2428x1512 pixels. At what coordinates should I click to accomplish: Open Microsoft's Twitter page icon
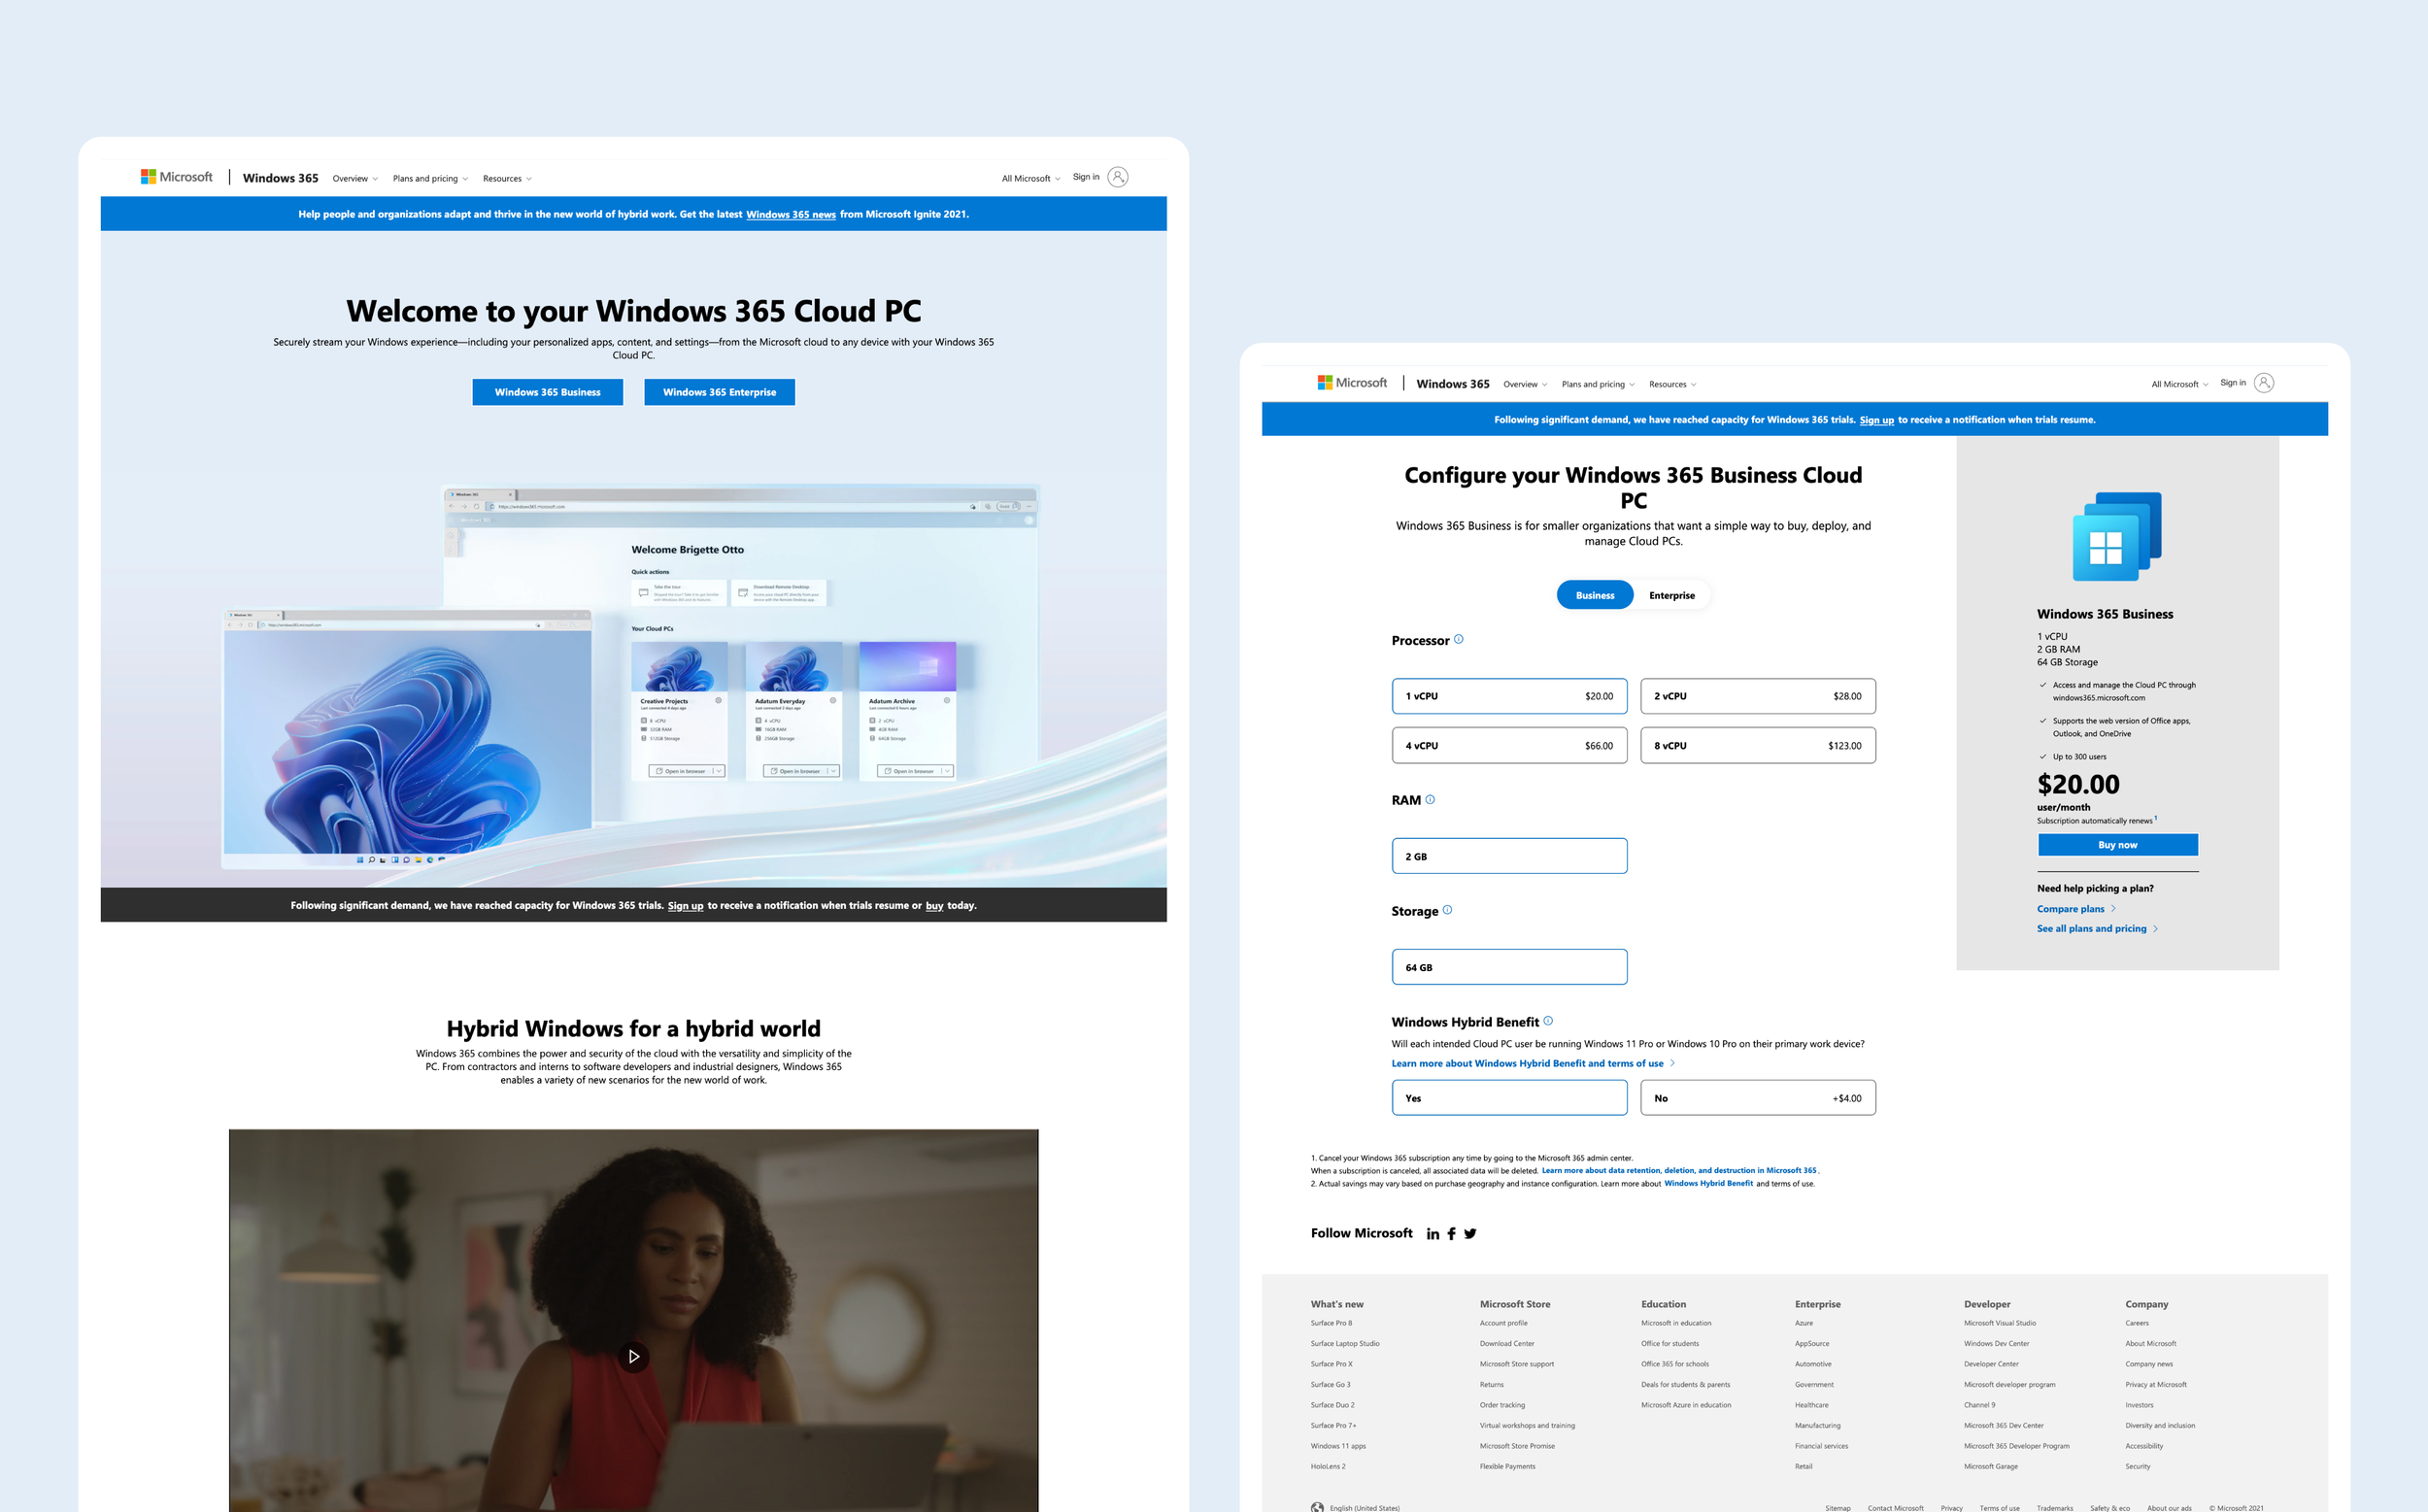[1470, 1234]
